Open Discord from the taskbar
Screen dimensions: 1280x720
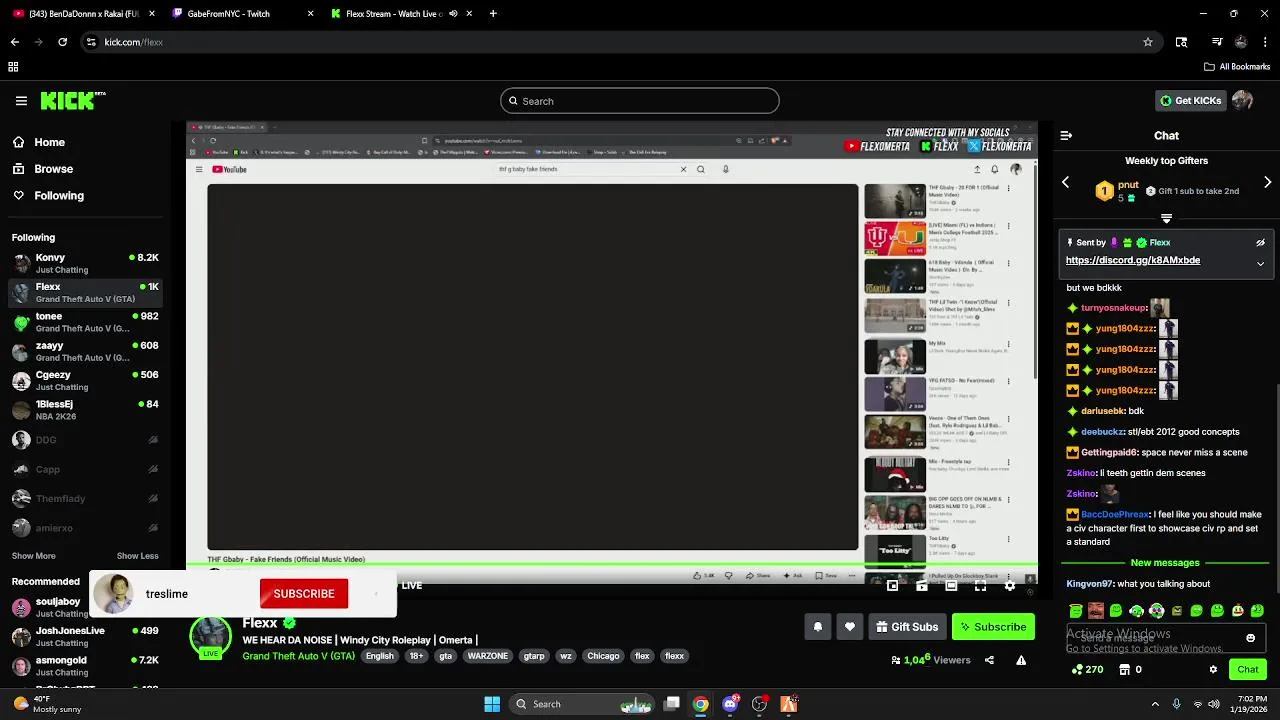(x=730, y=704)
